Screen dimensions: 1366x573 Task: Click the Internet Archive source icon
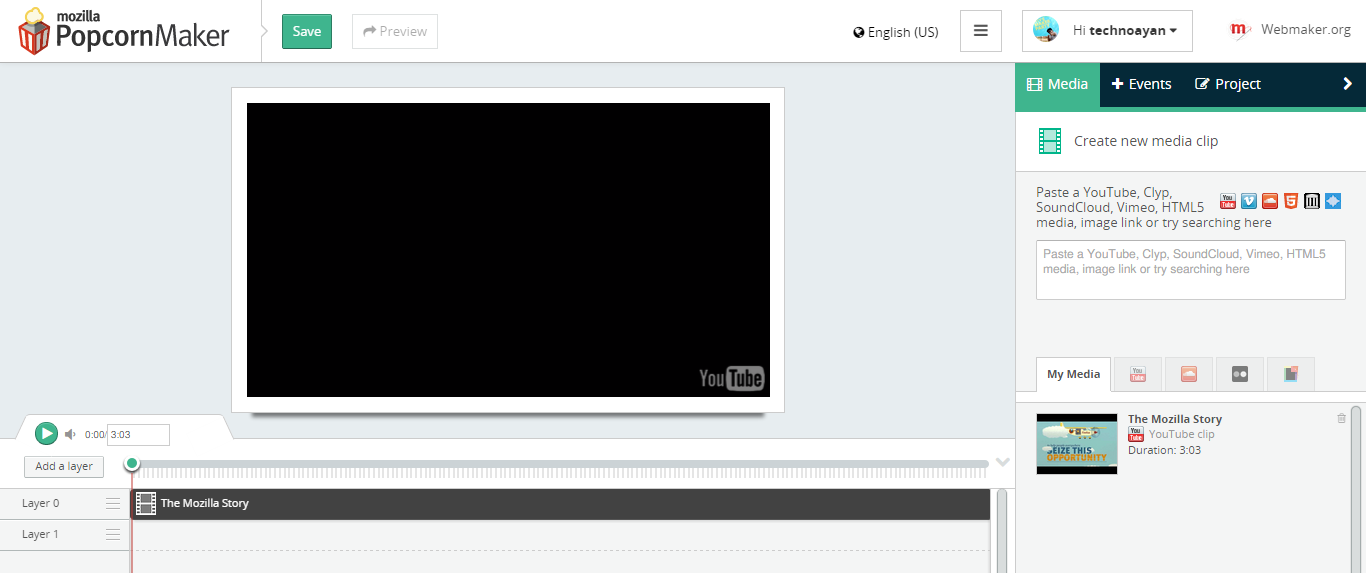pos(1312,201)
